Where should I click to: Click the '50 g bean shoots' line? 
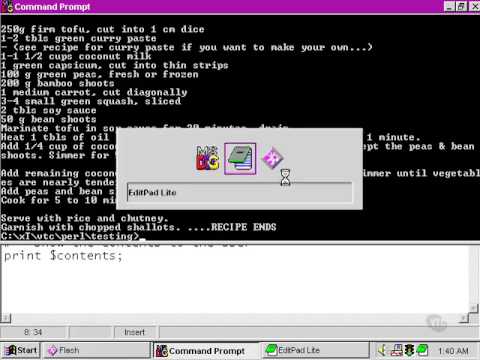[48, 119]
